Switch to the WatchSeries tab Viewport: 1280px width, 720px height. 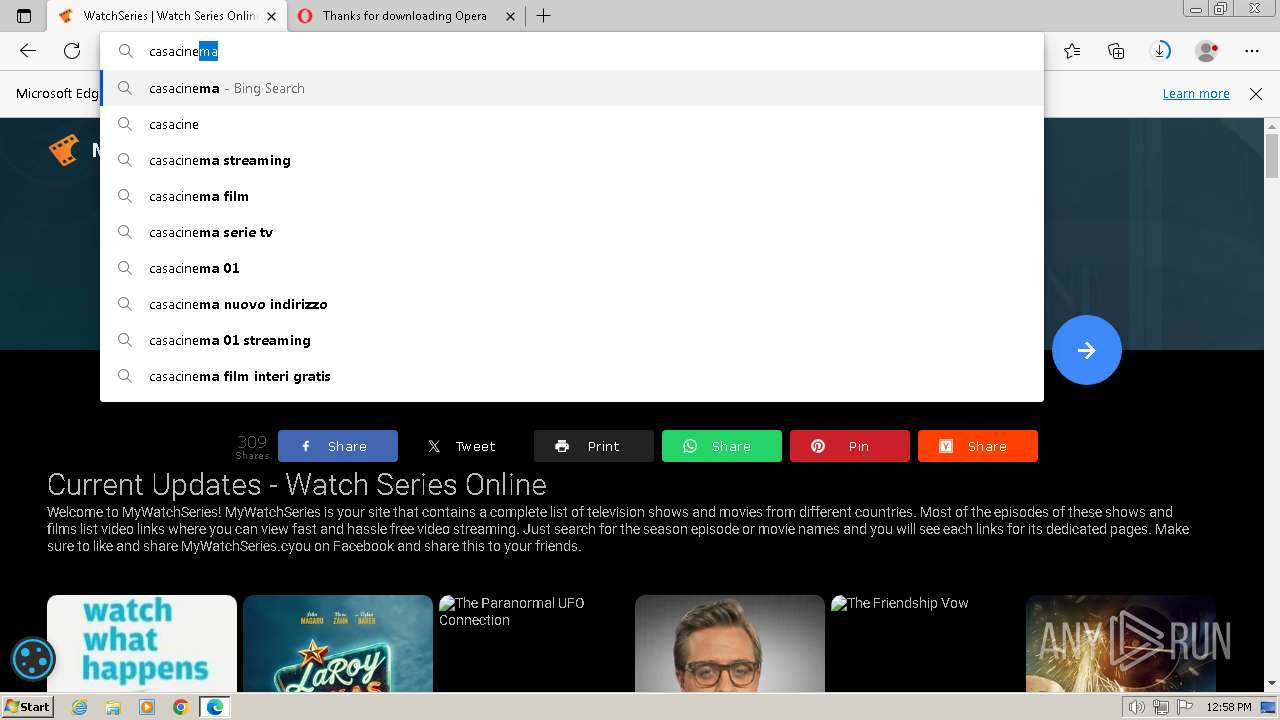[x=168, y=16]
